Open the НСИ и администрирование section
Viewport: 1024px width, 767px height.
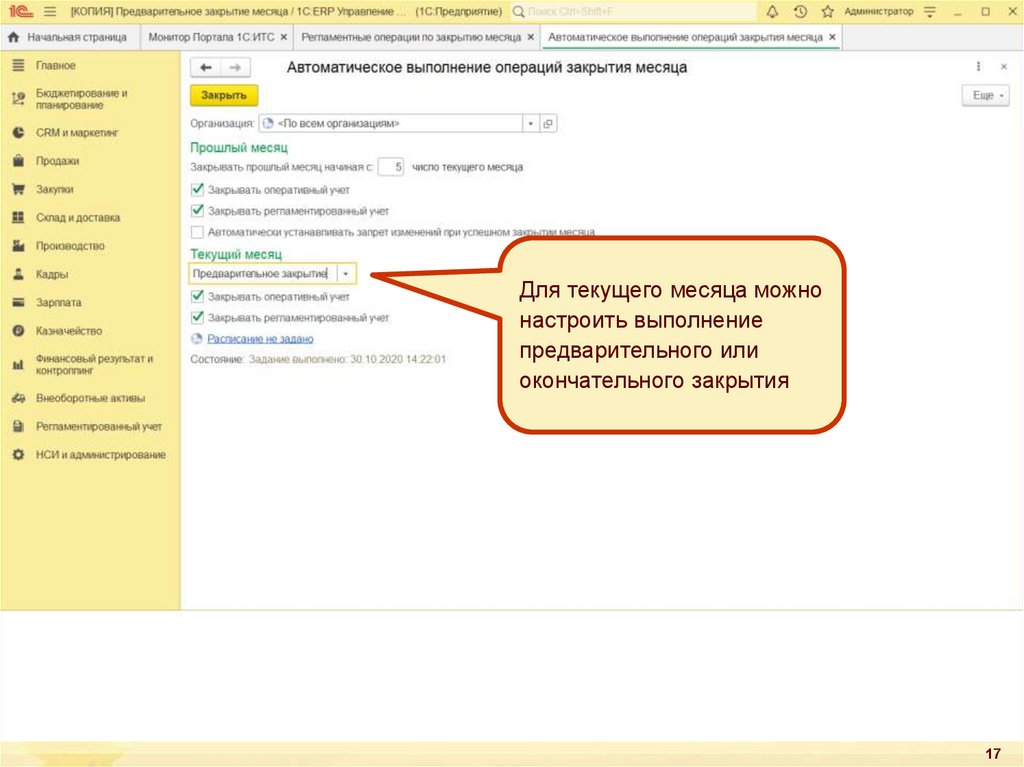100,454
